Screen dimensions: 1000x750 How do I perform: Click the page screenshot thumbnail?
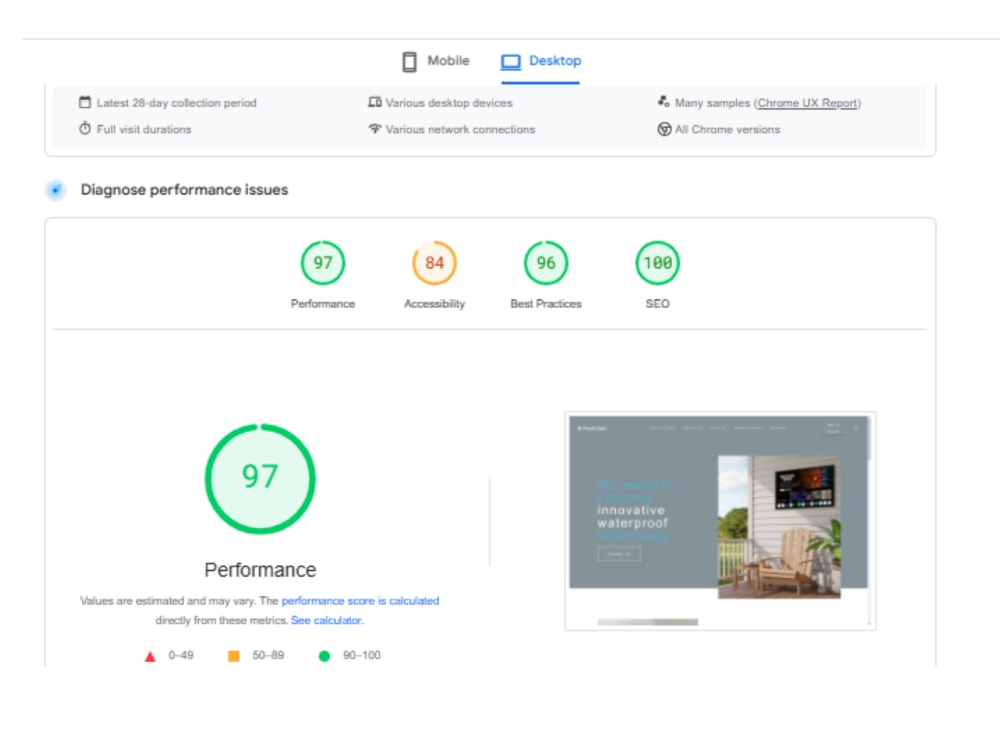click(720, 521)
